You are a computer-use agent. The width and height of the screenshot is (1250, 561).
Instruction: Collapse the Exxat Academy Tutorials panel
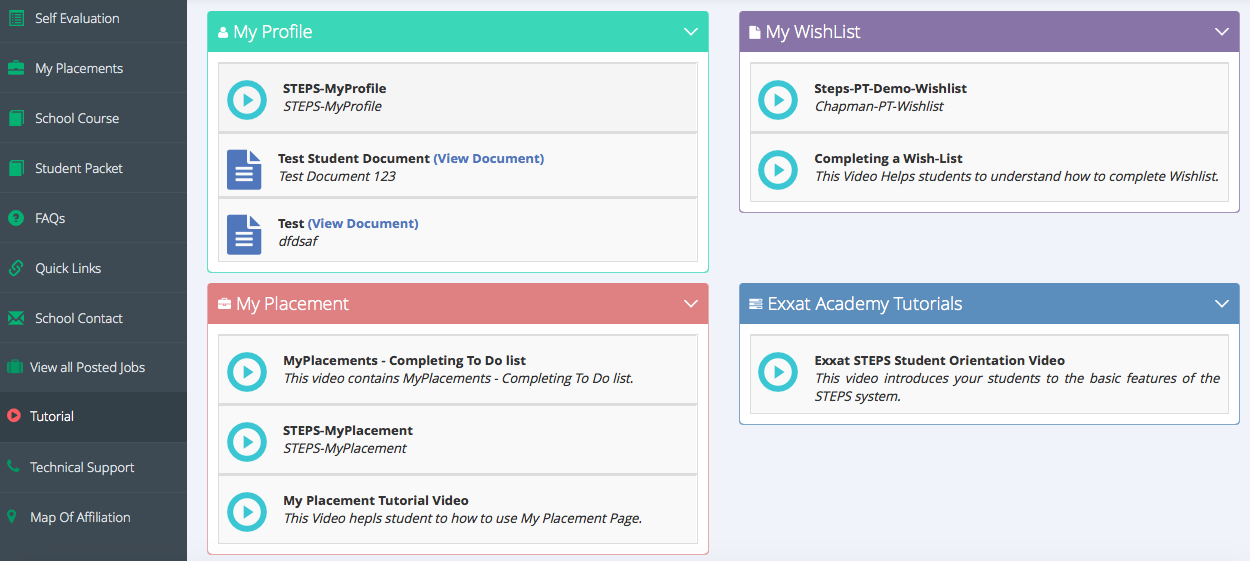tap(1221, 304)
